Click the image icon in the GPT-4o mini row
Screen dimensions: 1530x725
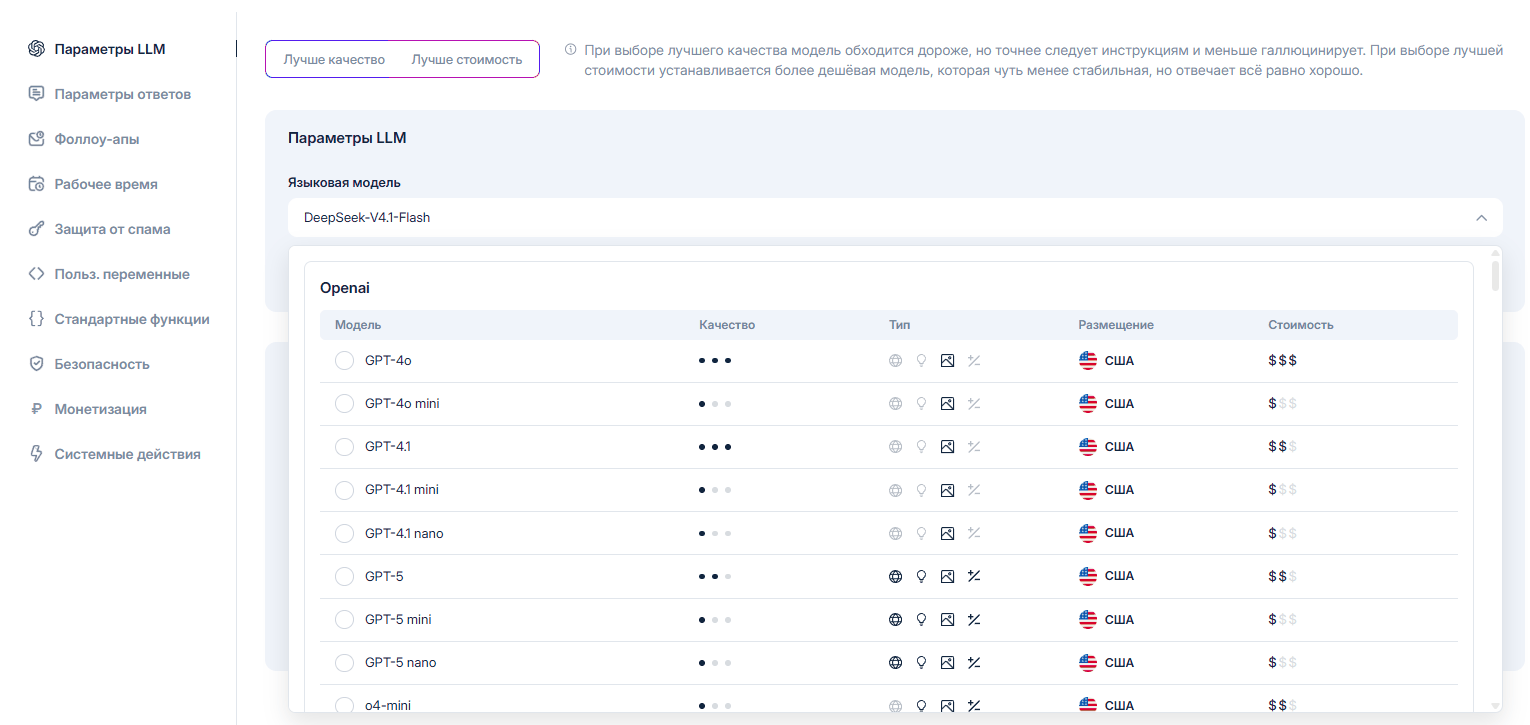(947, 404)
